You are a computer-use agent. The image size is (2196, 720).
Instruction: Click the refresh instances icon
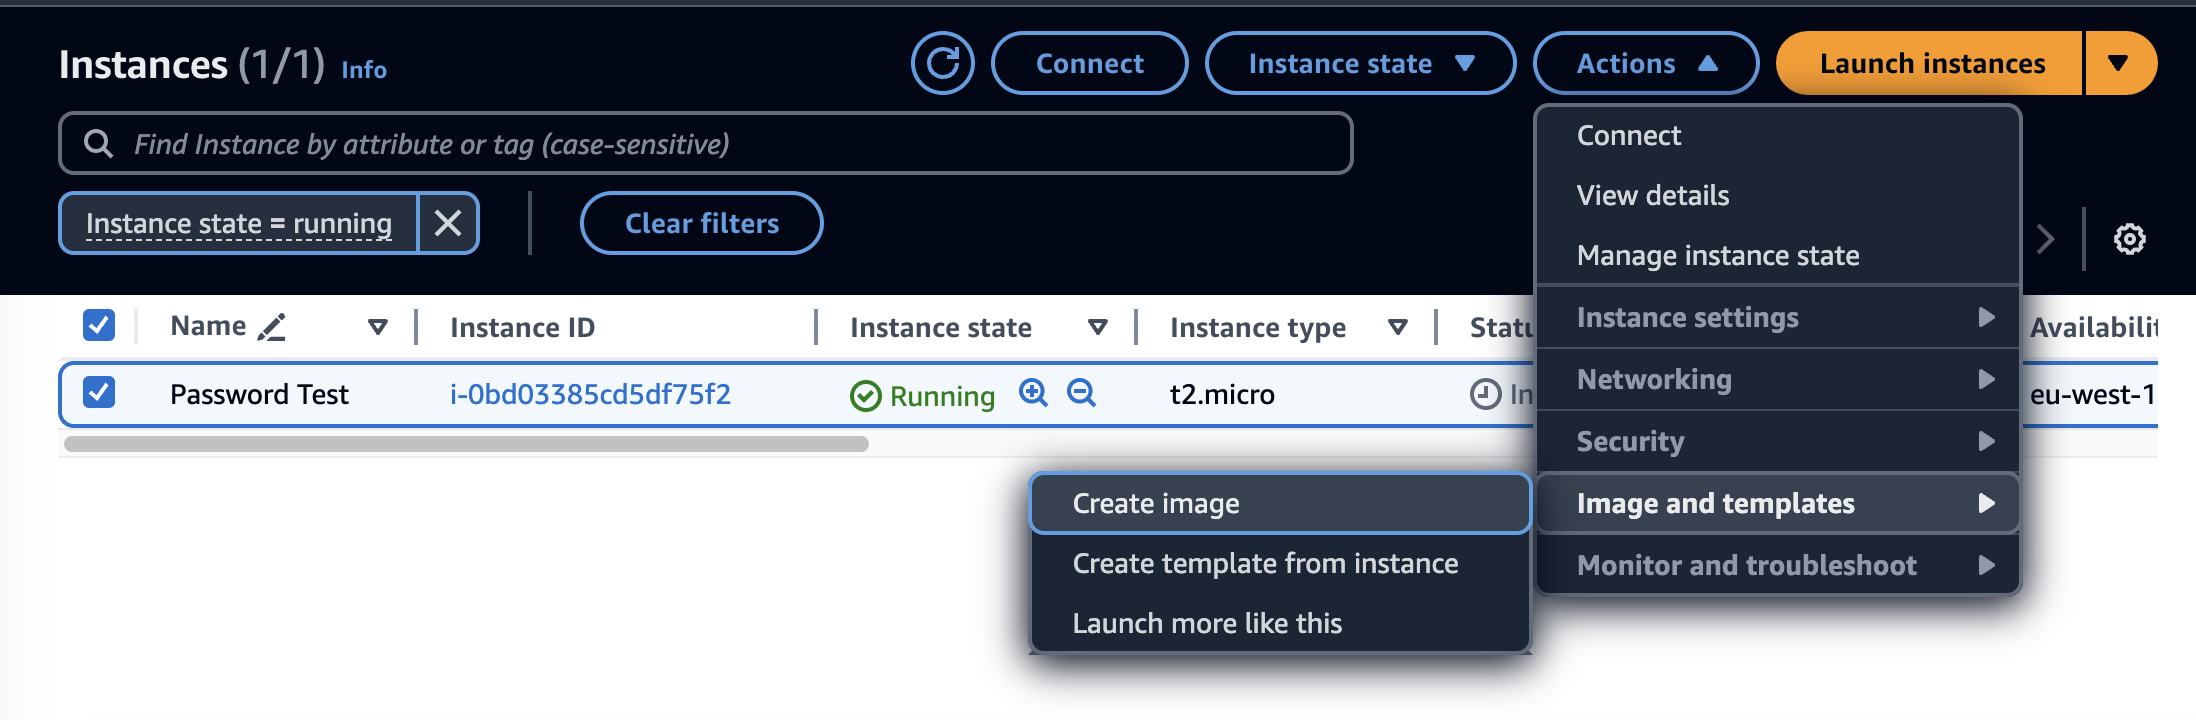(x=942, y=64)
